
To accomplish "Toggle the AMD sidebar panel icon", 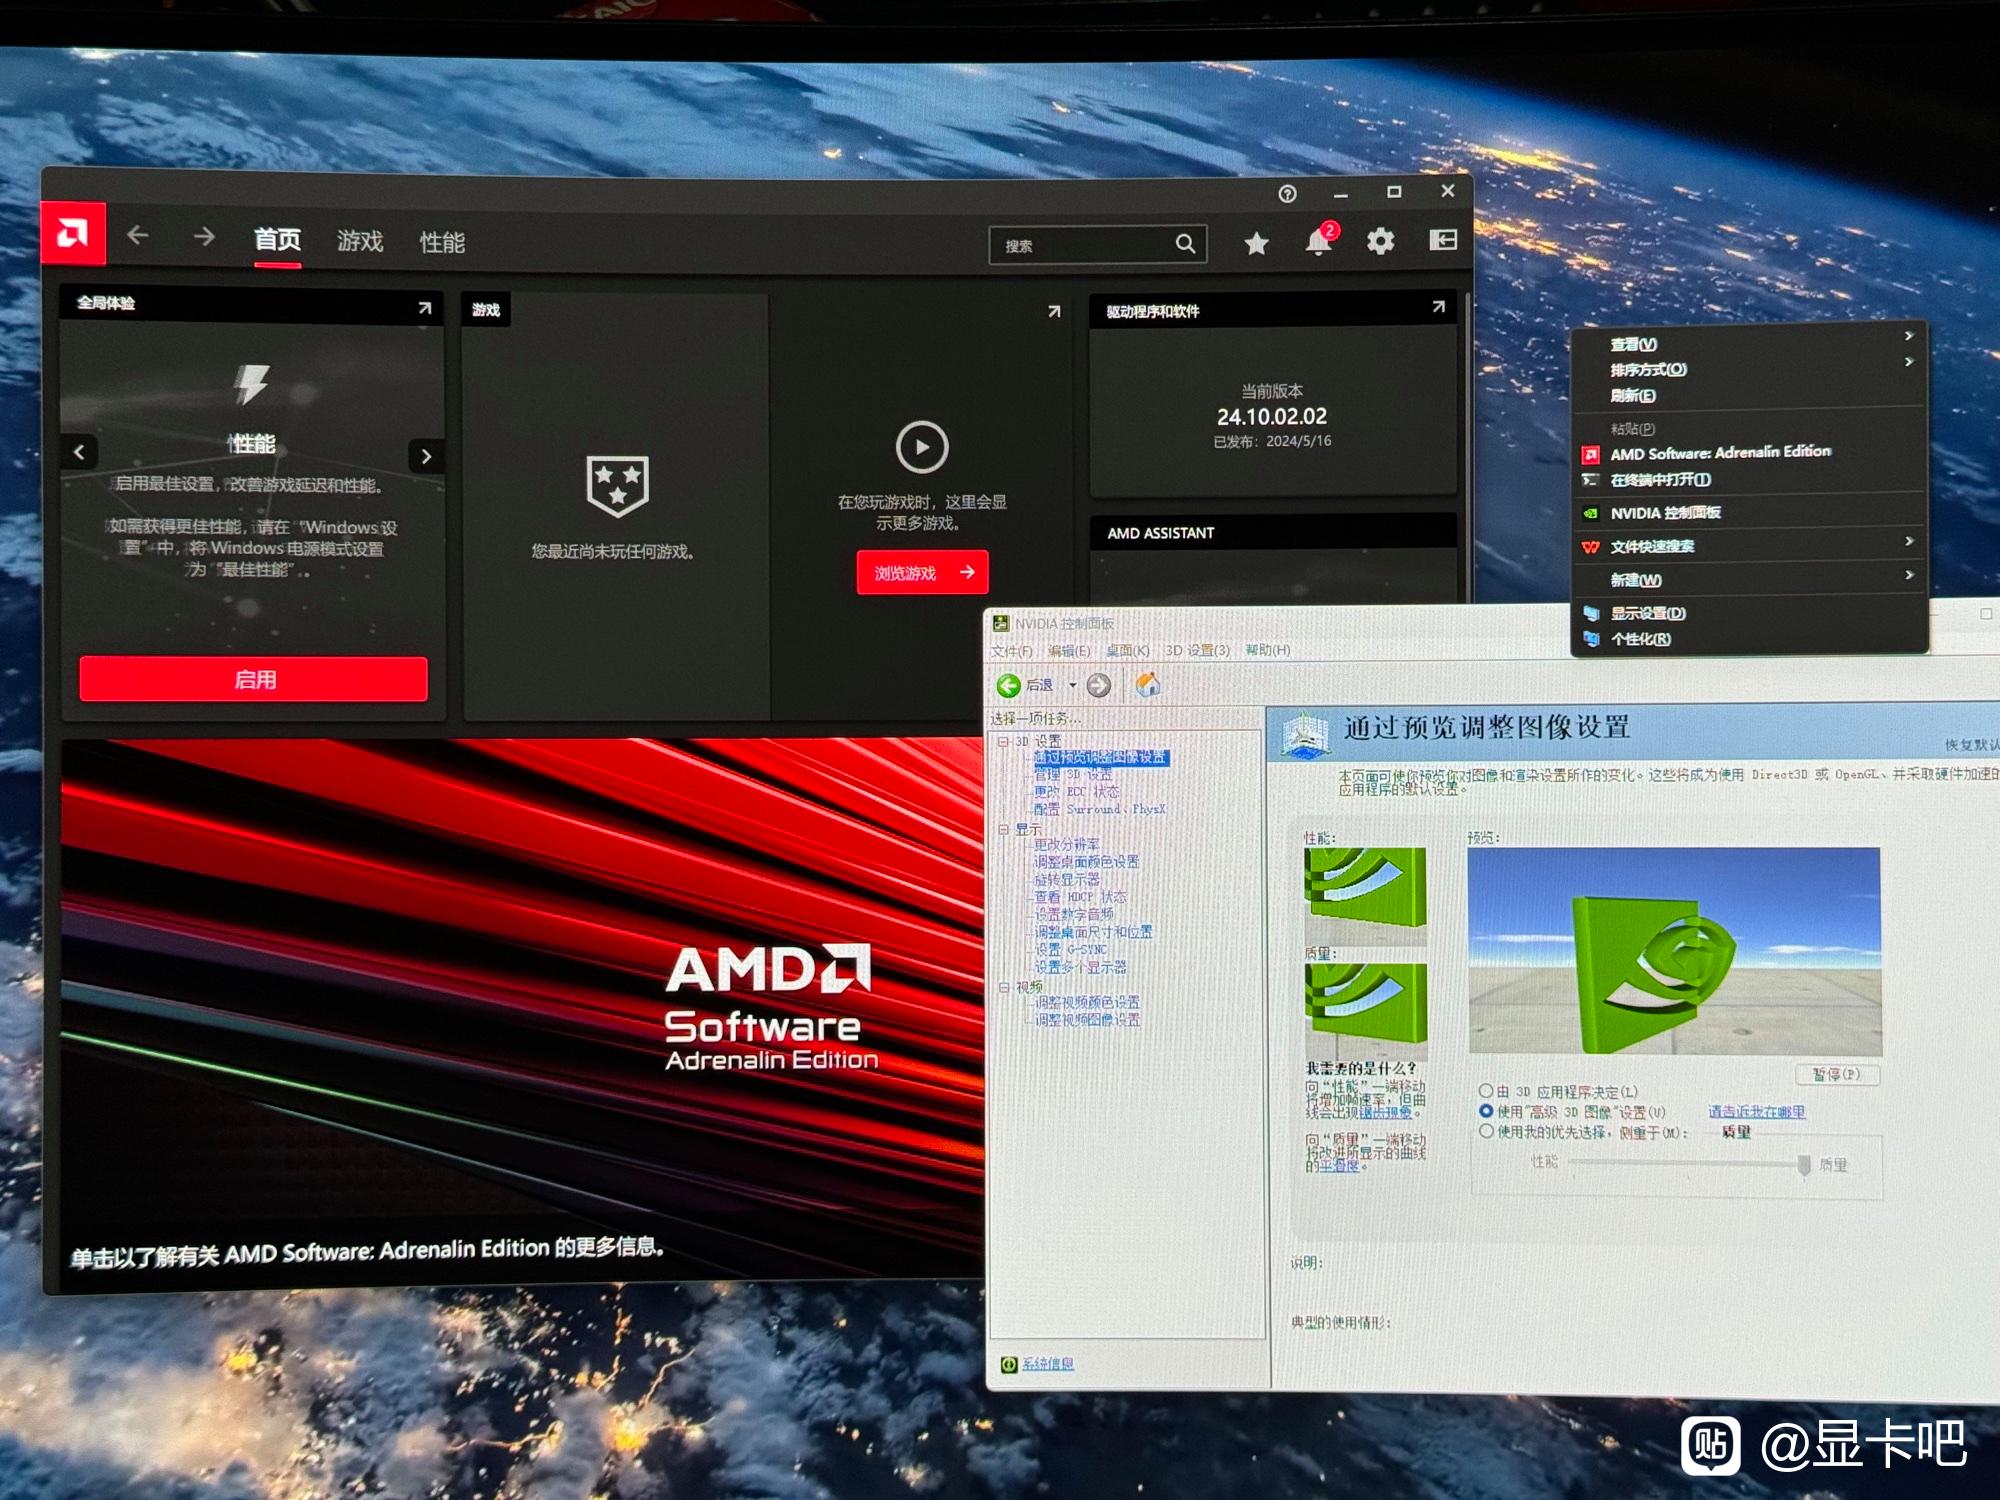I will pos(1443,240).
